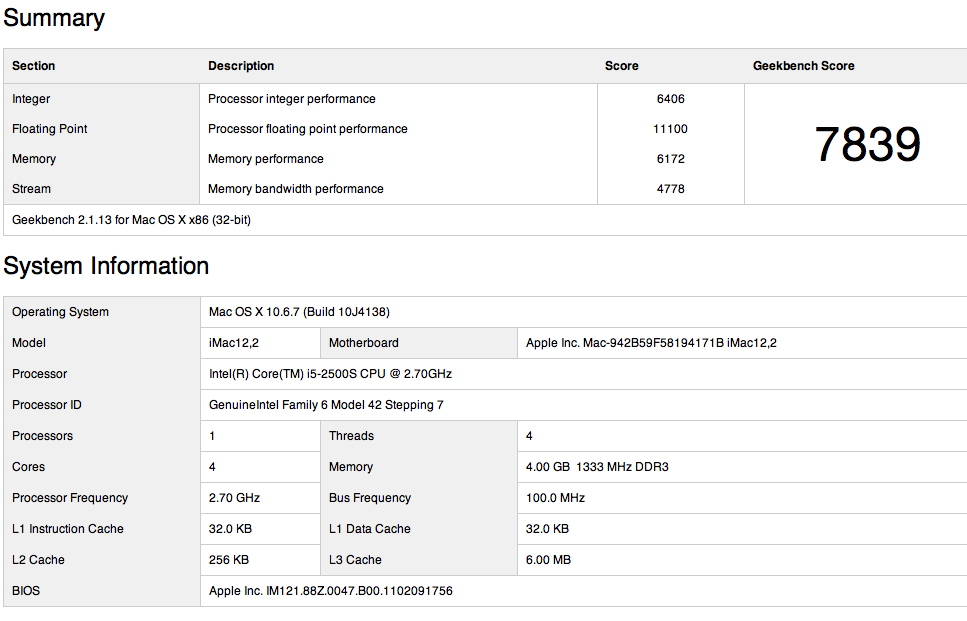Click the Processor ID value

pyautogui.click(x=326, y=405)
